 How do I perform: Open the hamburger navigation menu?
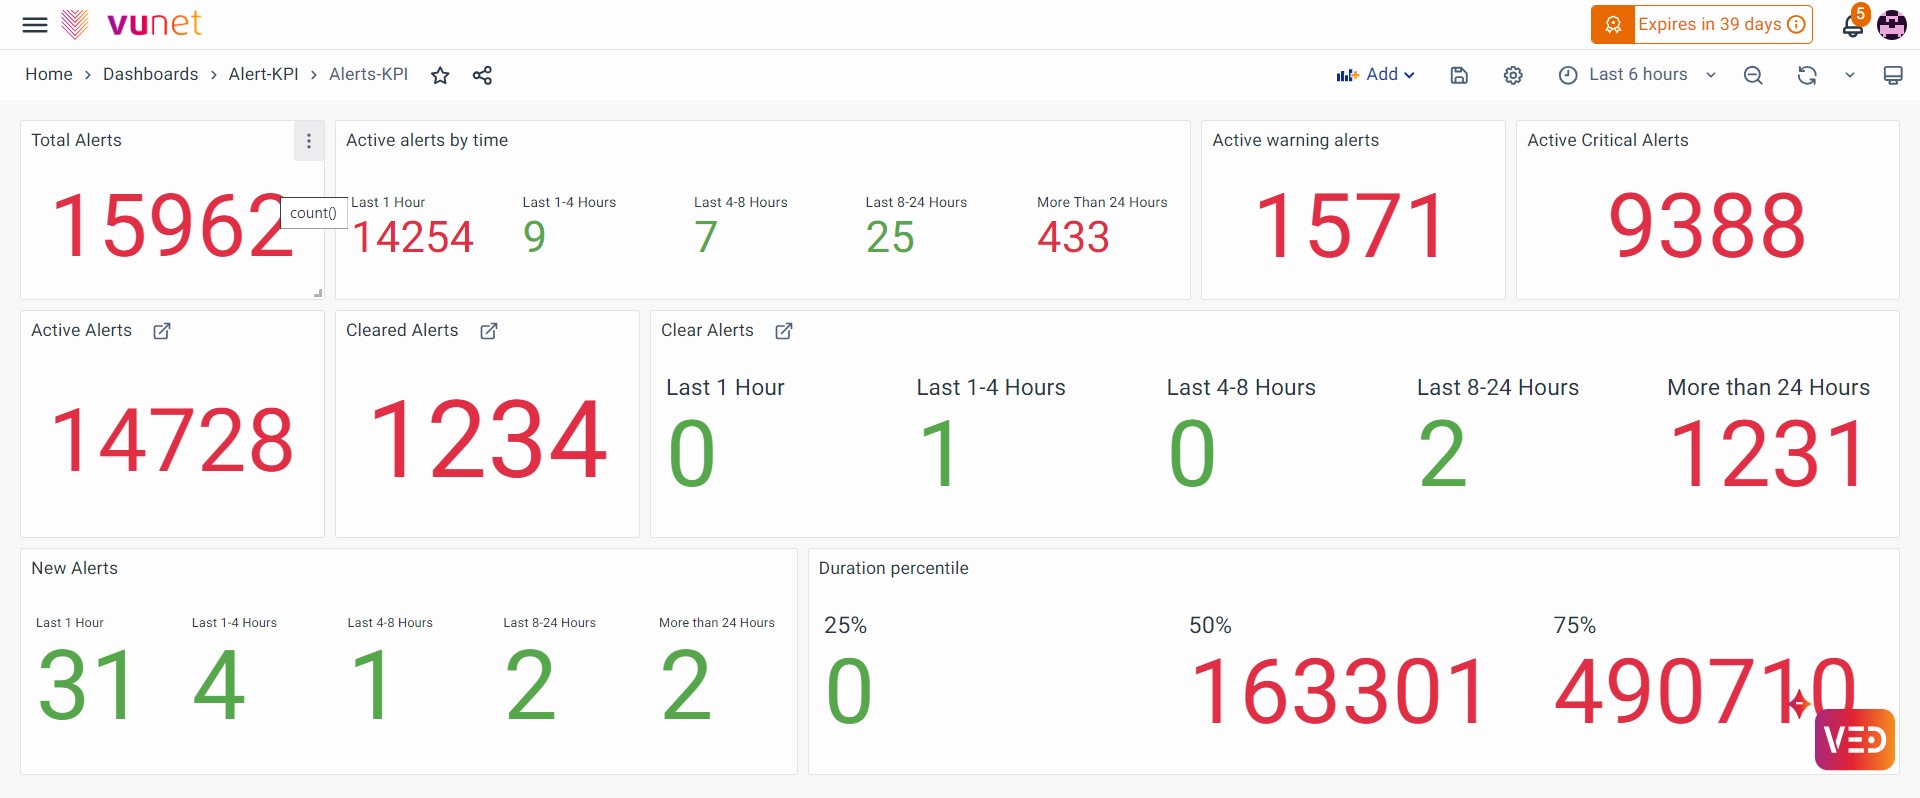coord(35,25)
